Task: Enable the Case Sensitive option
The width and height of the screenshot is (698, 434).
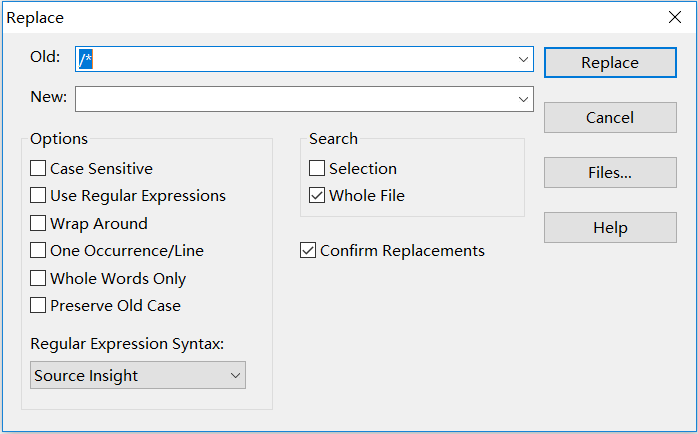Action: 39,169
